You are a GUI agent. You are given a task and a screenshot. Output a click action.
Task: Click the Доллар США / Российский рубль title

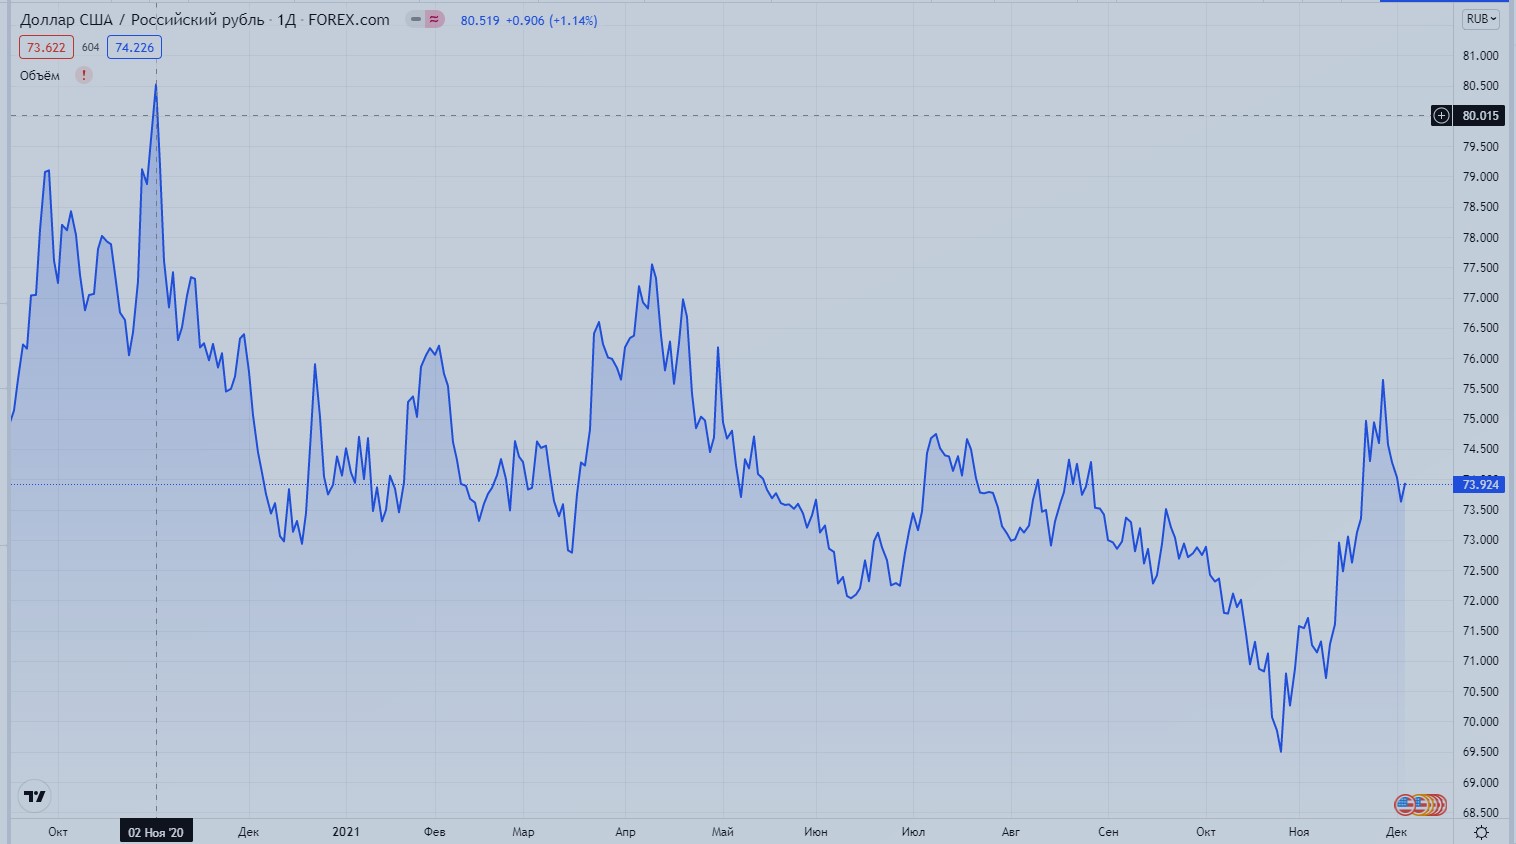click(x=142, y=19)
